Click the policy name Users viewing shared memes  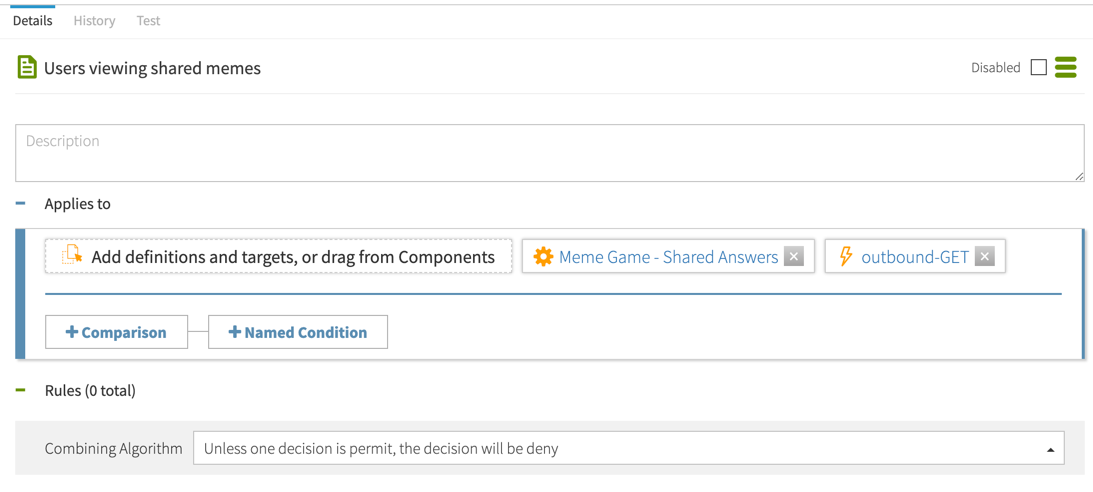(152, 68)
